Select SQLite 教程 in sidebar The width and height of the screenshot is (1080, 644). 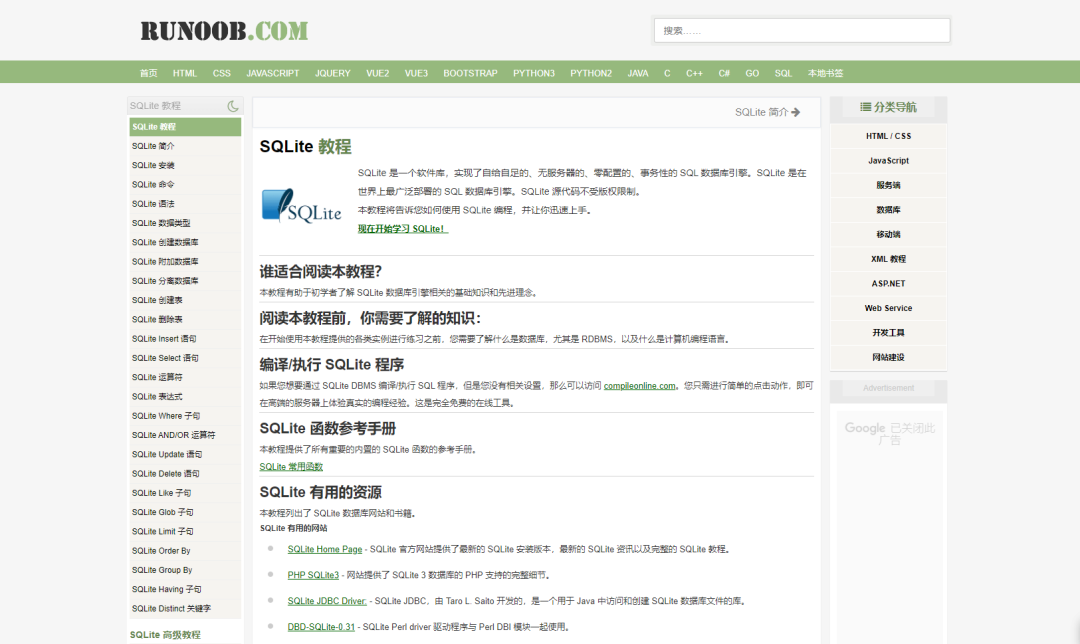click(x=185, y=127)
